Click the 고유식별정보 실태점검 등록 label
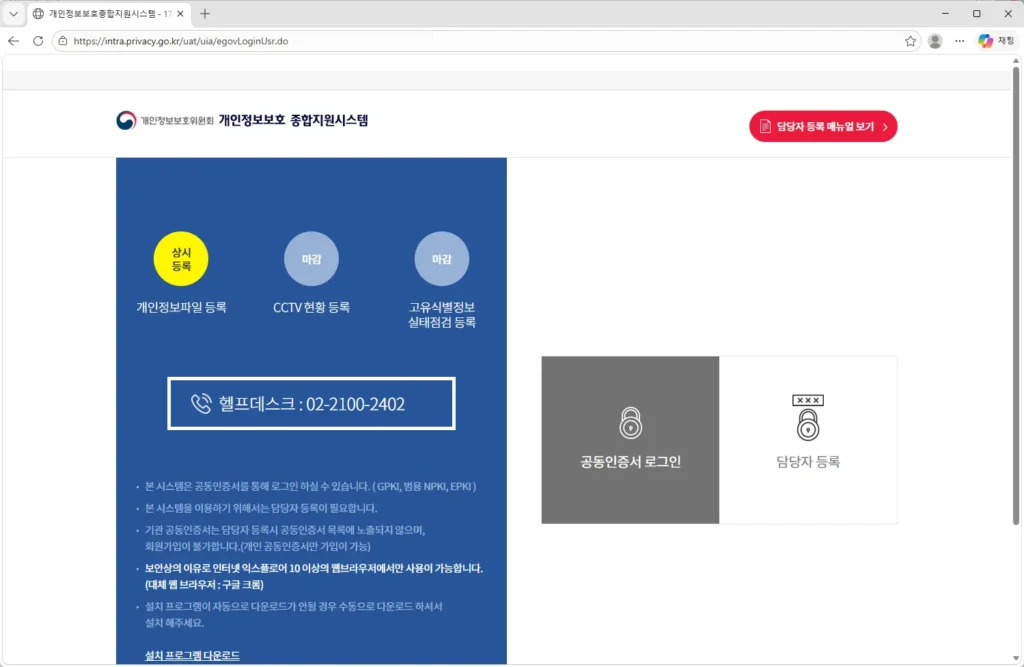The width and height of the screenshot is (1024, 667). pos(442,314)
